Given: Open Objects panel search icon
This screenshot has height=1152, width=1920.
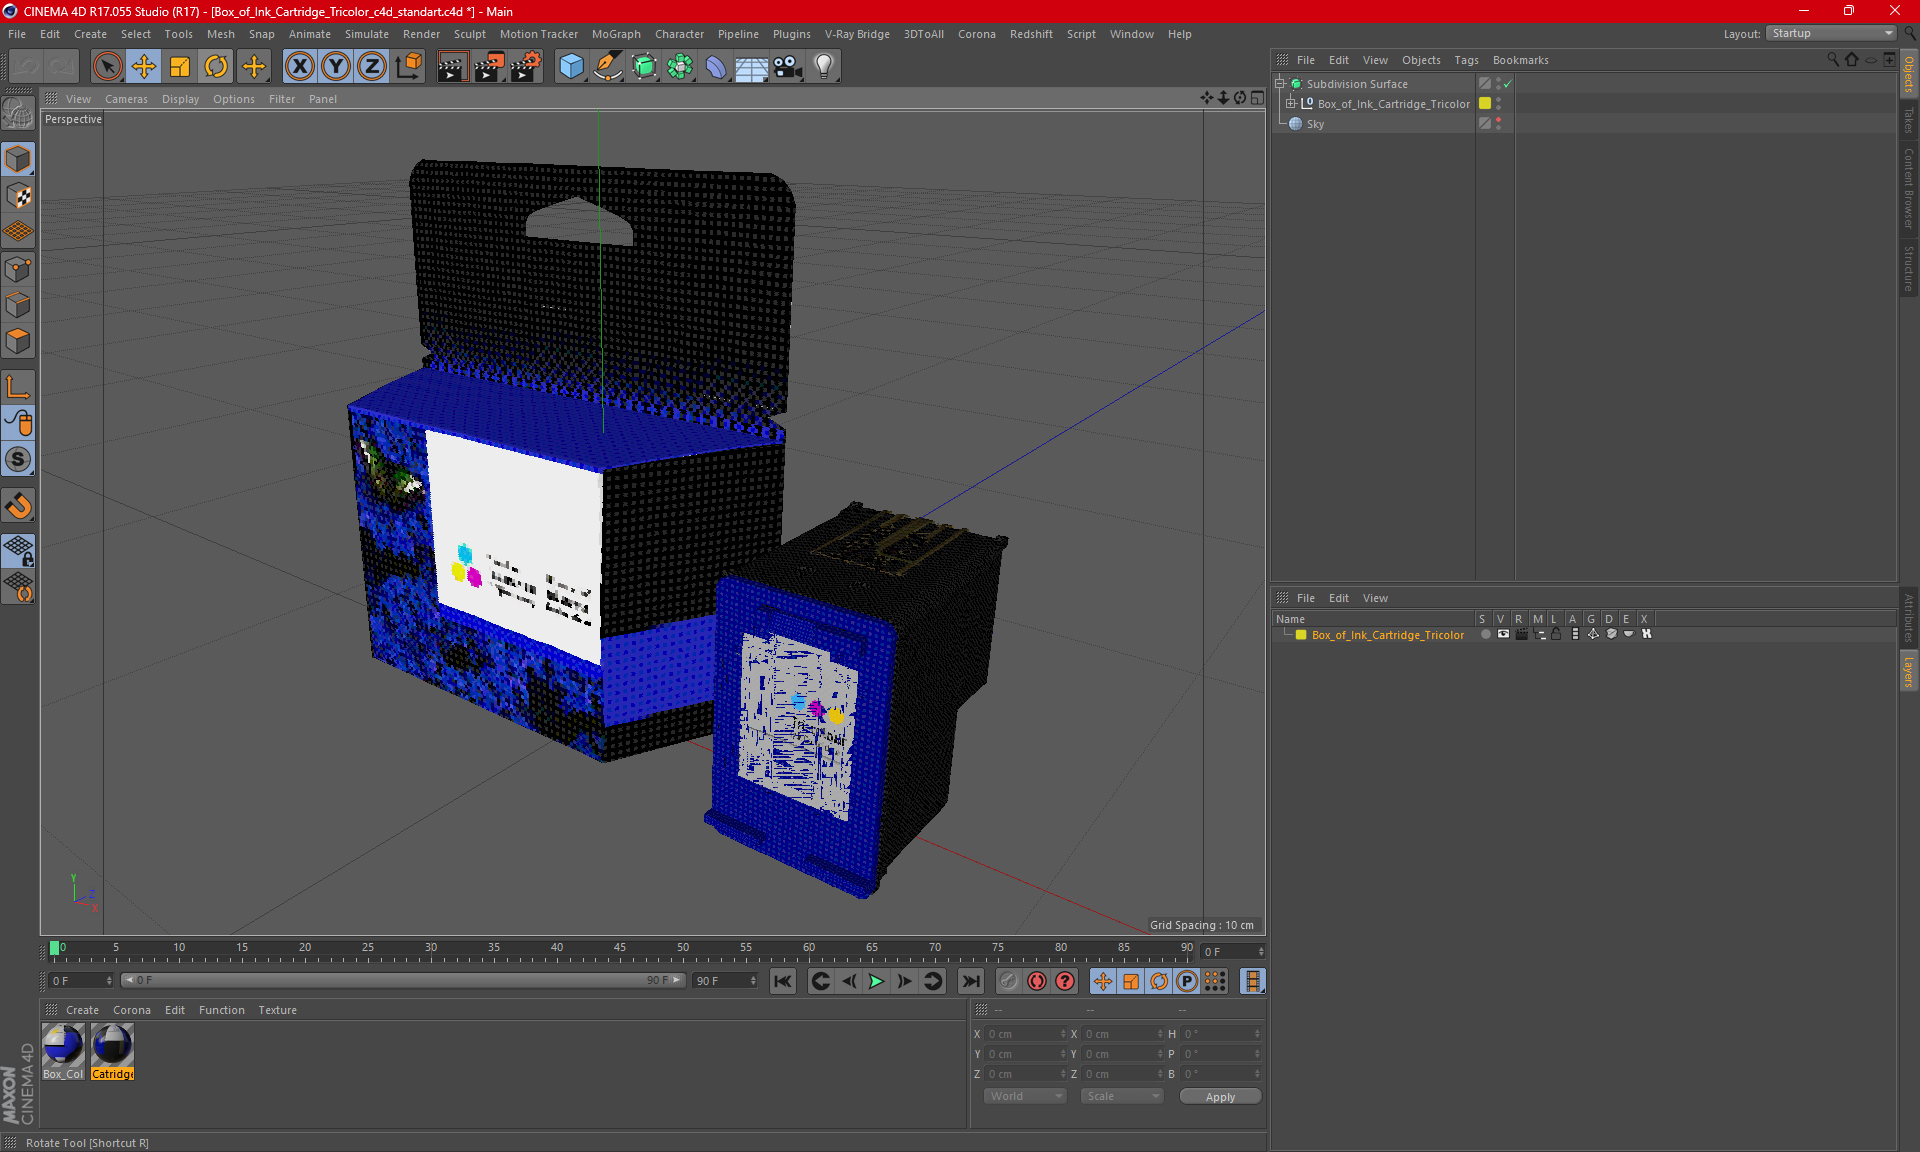Looking at the screenshot, I should tap(1832, 60).
